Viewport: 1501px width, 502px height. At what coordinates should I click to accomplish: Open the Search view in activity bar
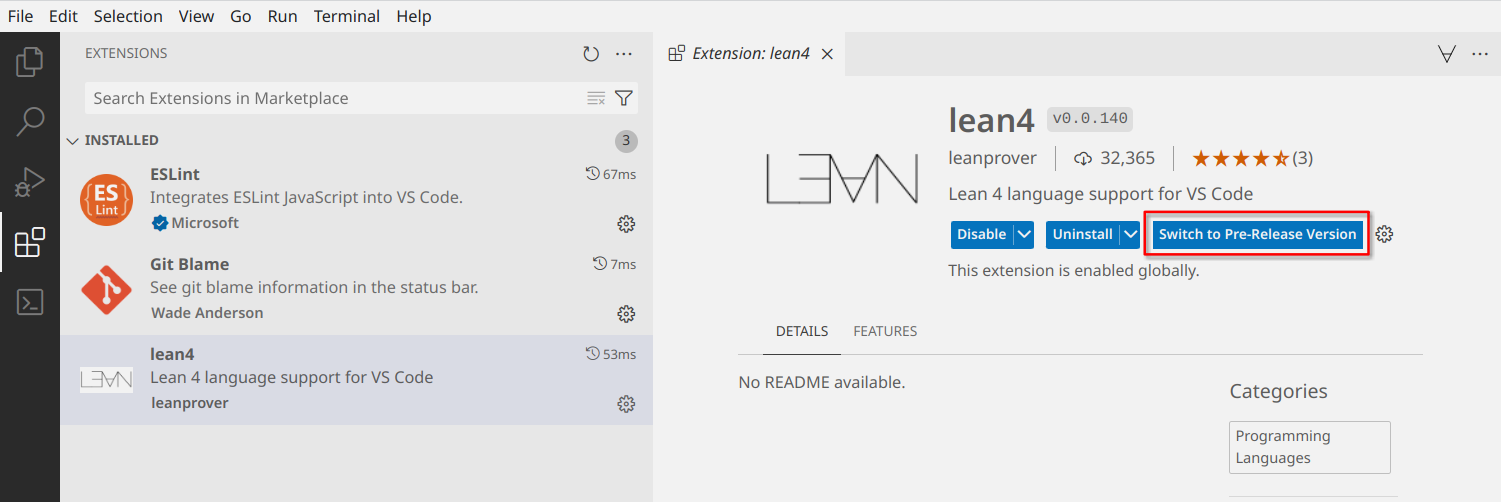(x=30, y=121)
